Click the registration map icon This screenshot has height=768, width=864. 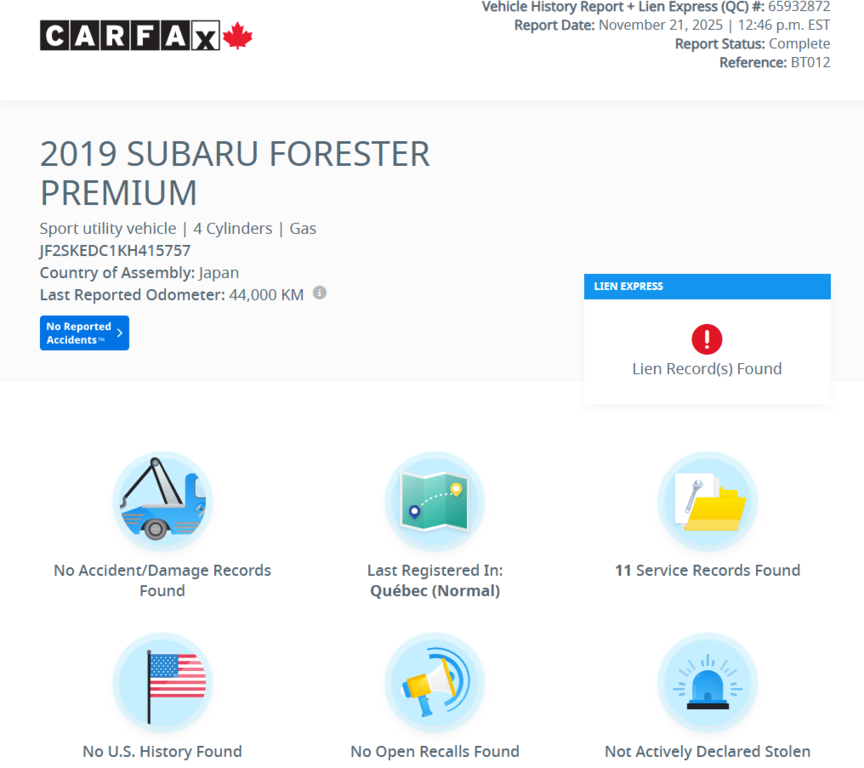point(434,500)
